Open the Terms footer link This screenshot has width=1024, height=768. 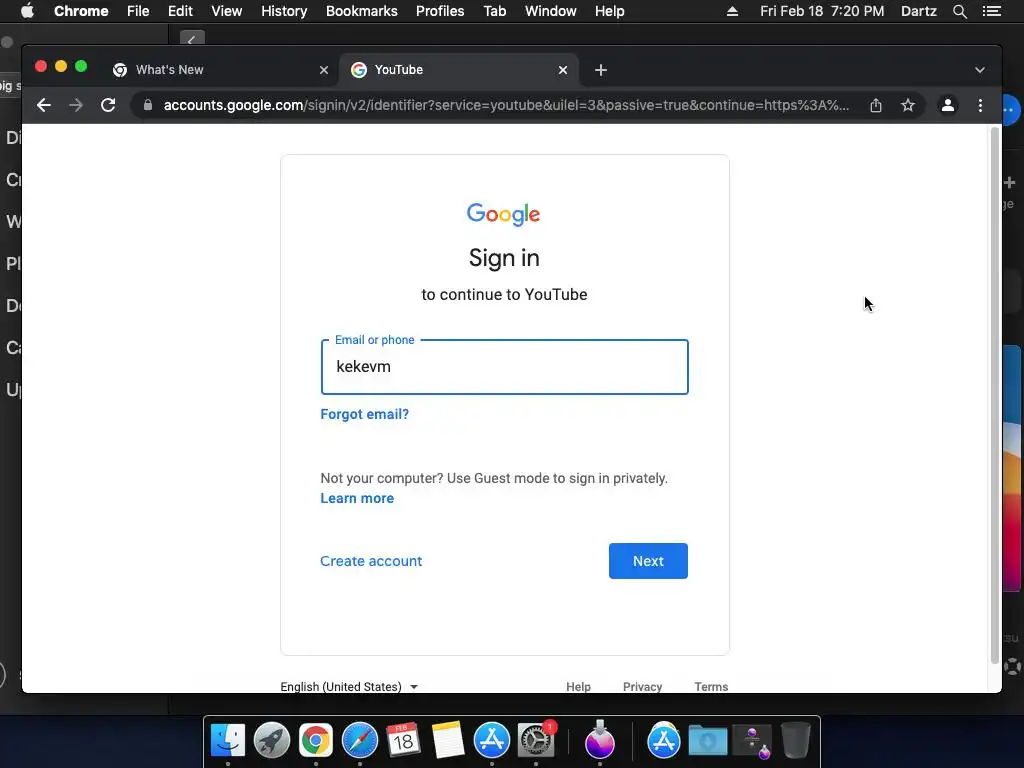[x=711, y=686]
